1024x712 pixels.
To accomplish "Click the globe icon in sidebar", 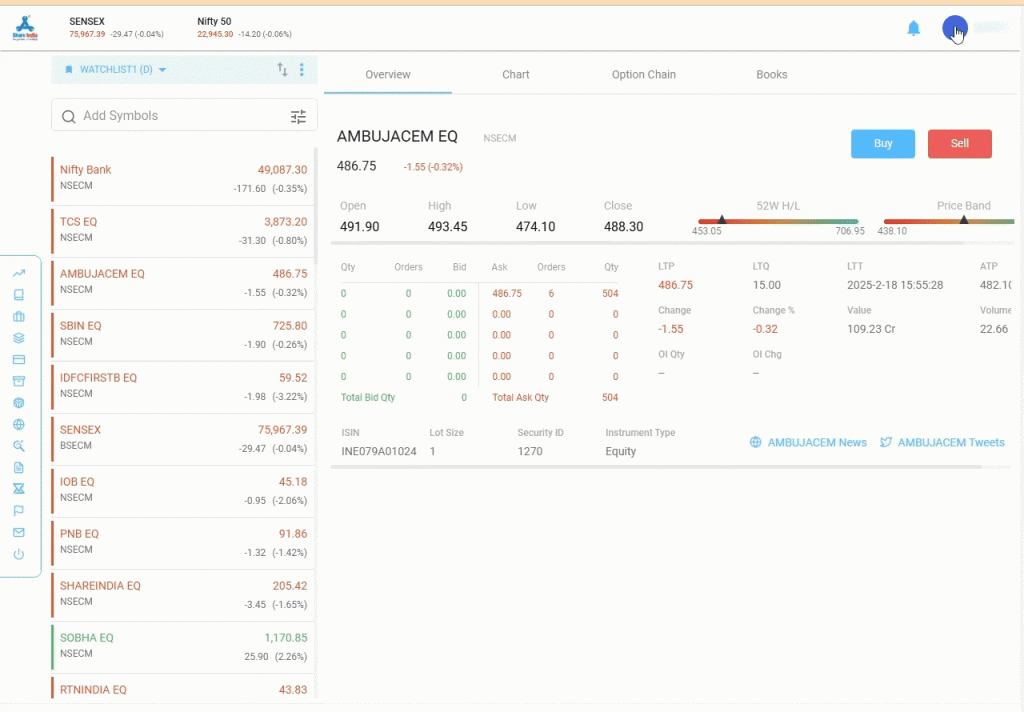I will click(19, 425).
